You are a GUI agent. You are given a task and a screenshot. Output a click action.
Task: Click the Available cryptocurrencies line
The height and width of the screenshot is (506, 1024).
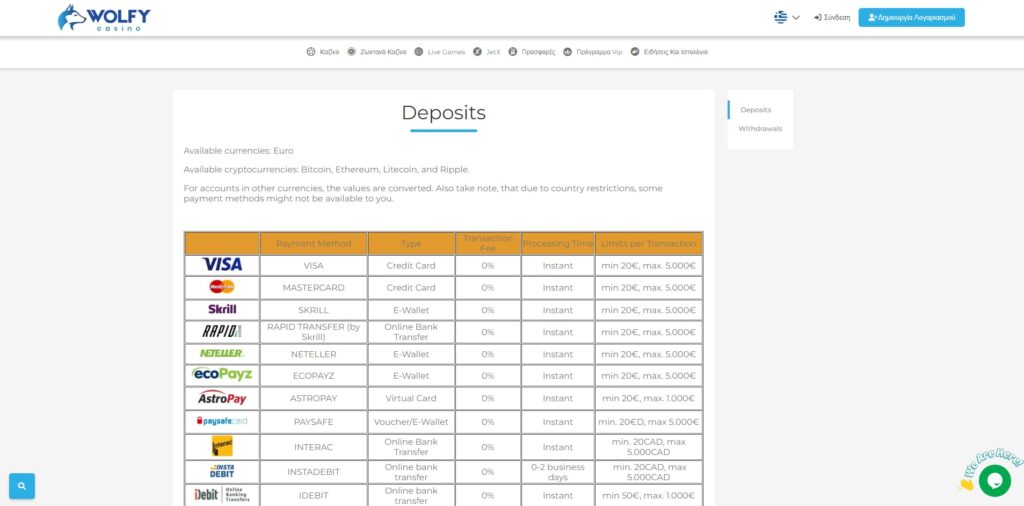(327, 170)
